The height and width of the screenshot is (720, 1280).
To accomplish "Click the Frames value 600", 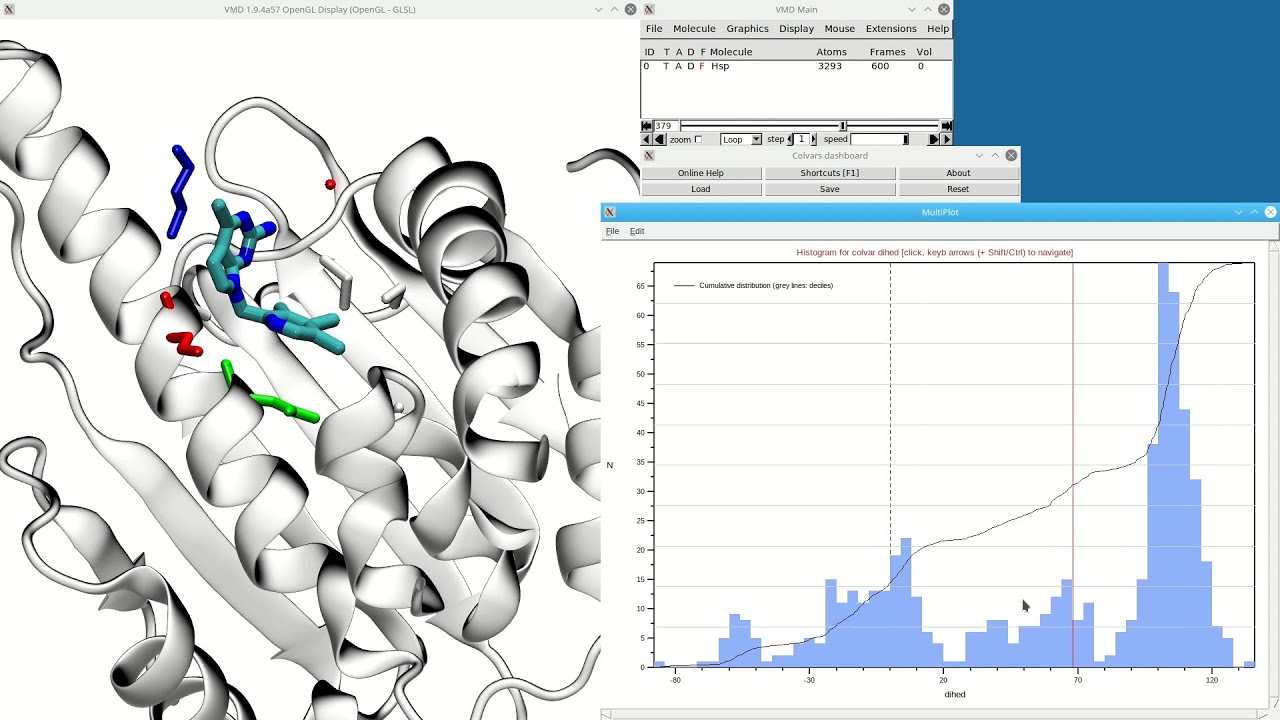I will pyautogui.click(x=880, y=66).
